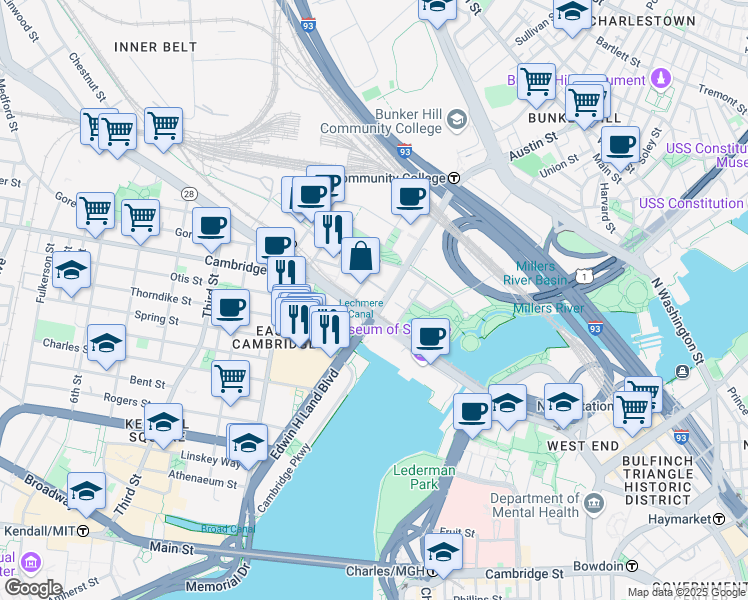This screenshot has height=600, width=748.
Task: Click the restaurant marker on Edwin H Land Blvd
Action: point(329,333)
